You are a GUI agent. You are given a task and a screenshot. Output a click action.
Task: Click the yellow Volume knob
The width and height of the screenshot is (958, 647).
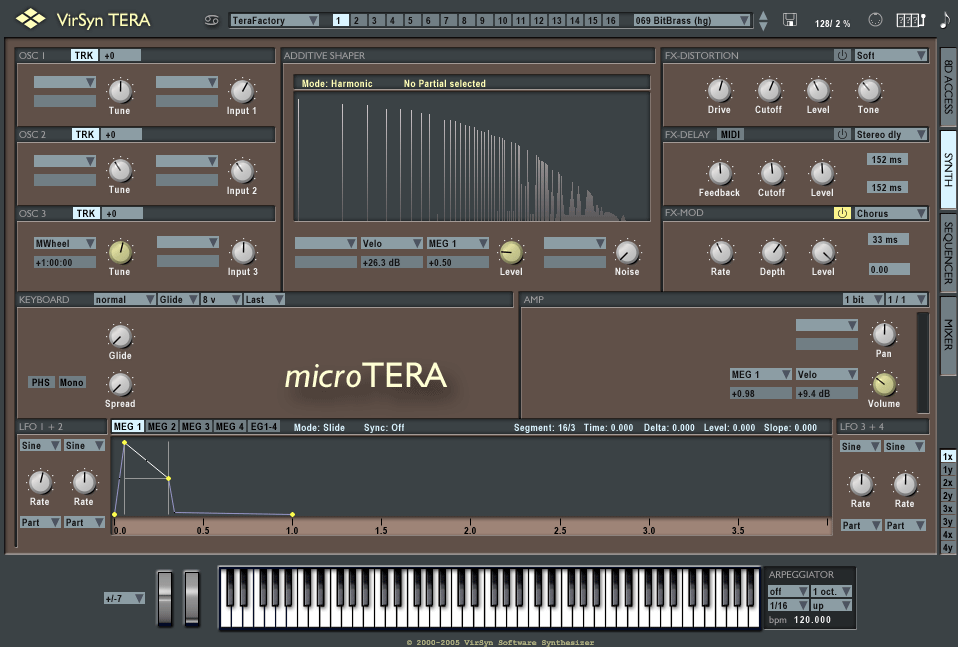tap(884, 384)
